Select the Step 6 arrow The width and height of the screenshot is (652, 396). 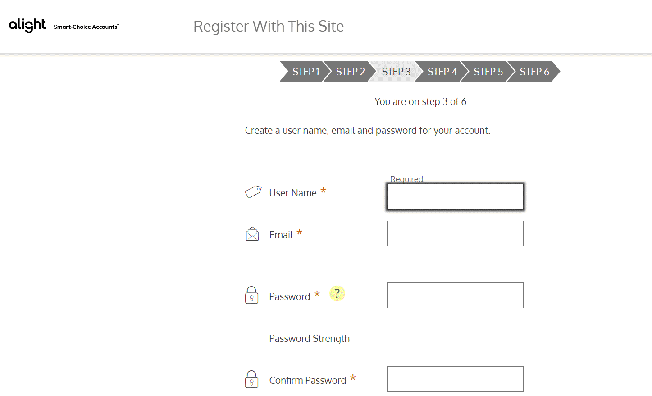(x=533, y=72)
